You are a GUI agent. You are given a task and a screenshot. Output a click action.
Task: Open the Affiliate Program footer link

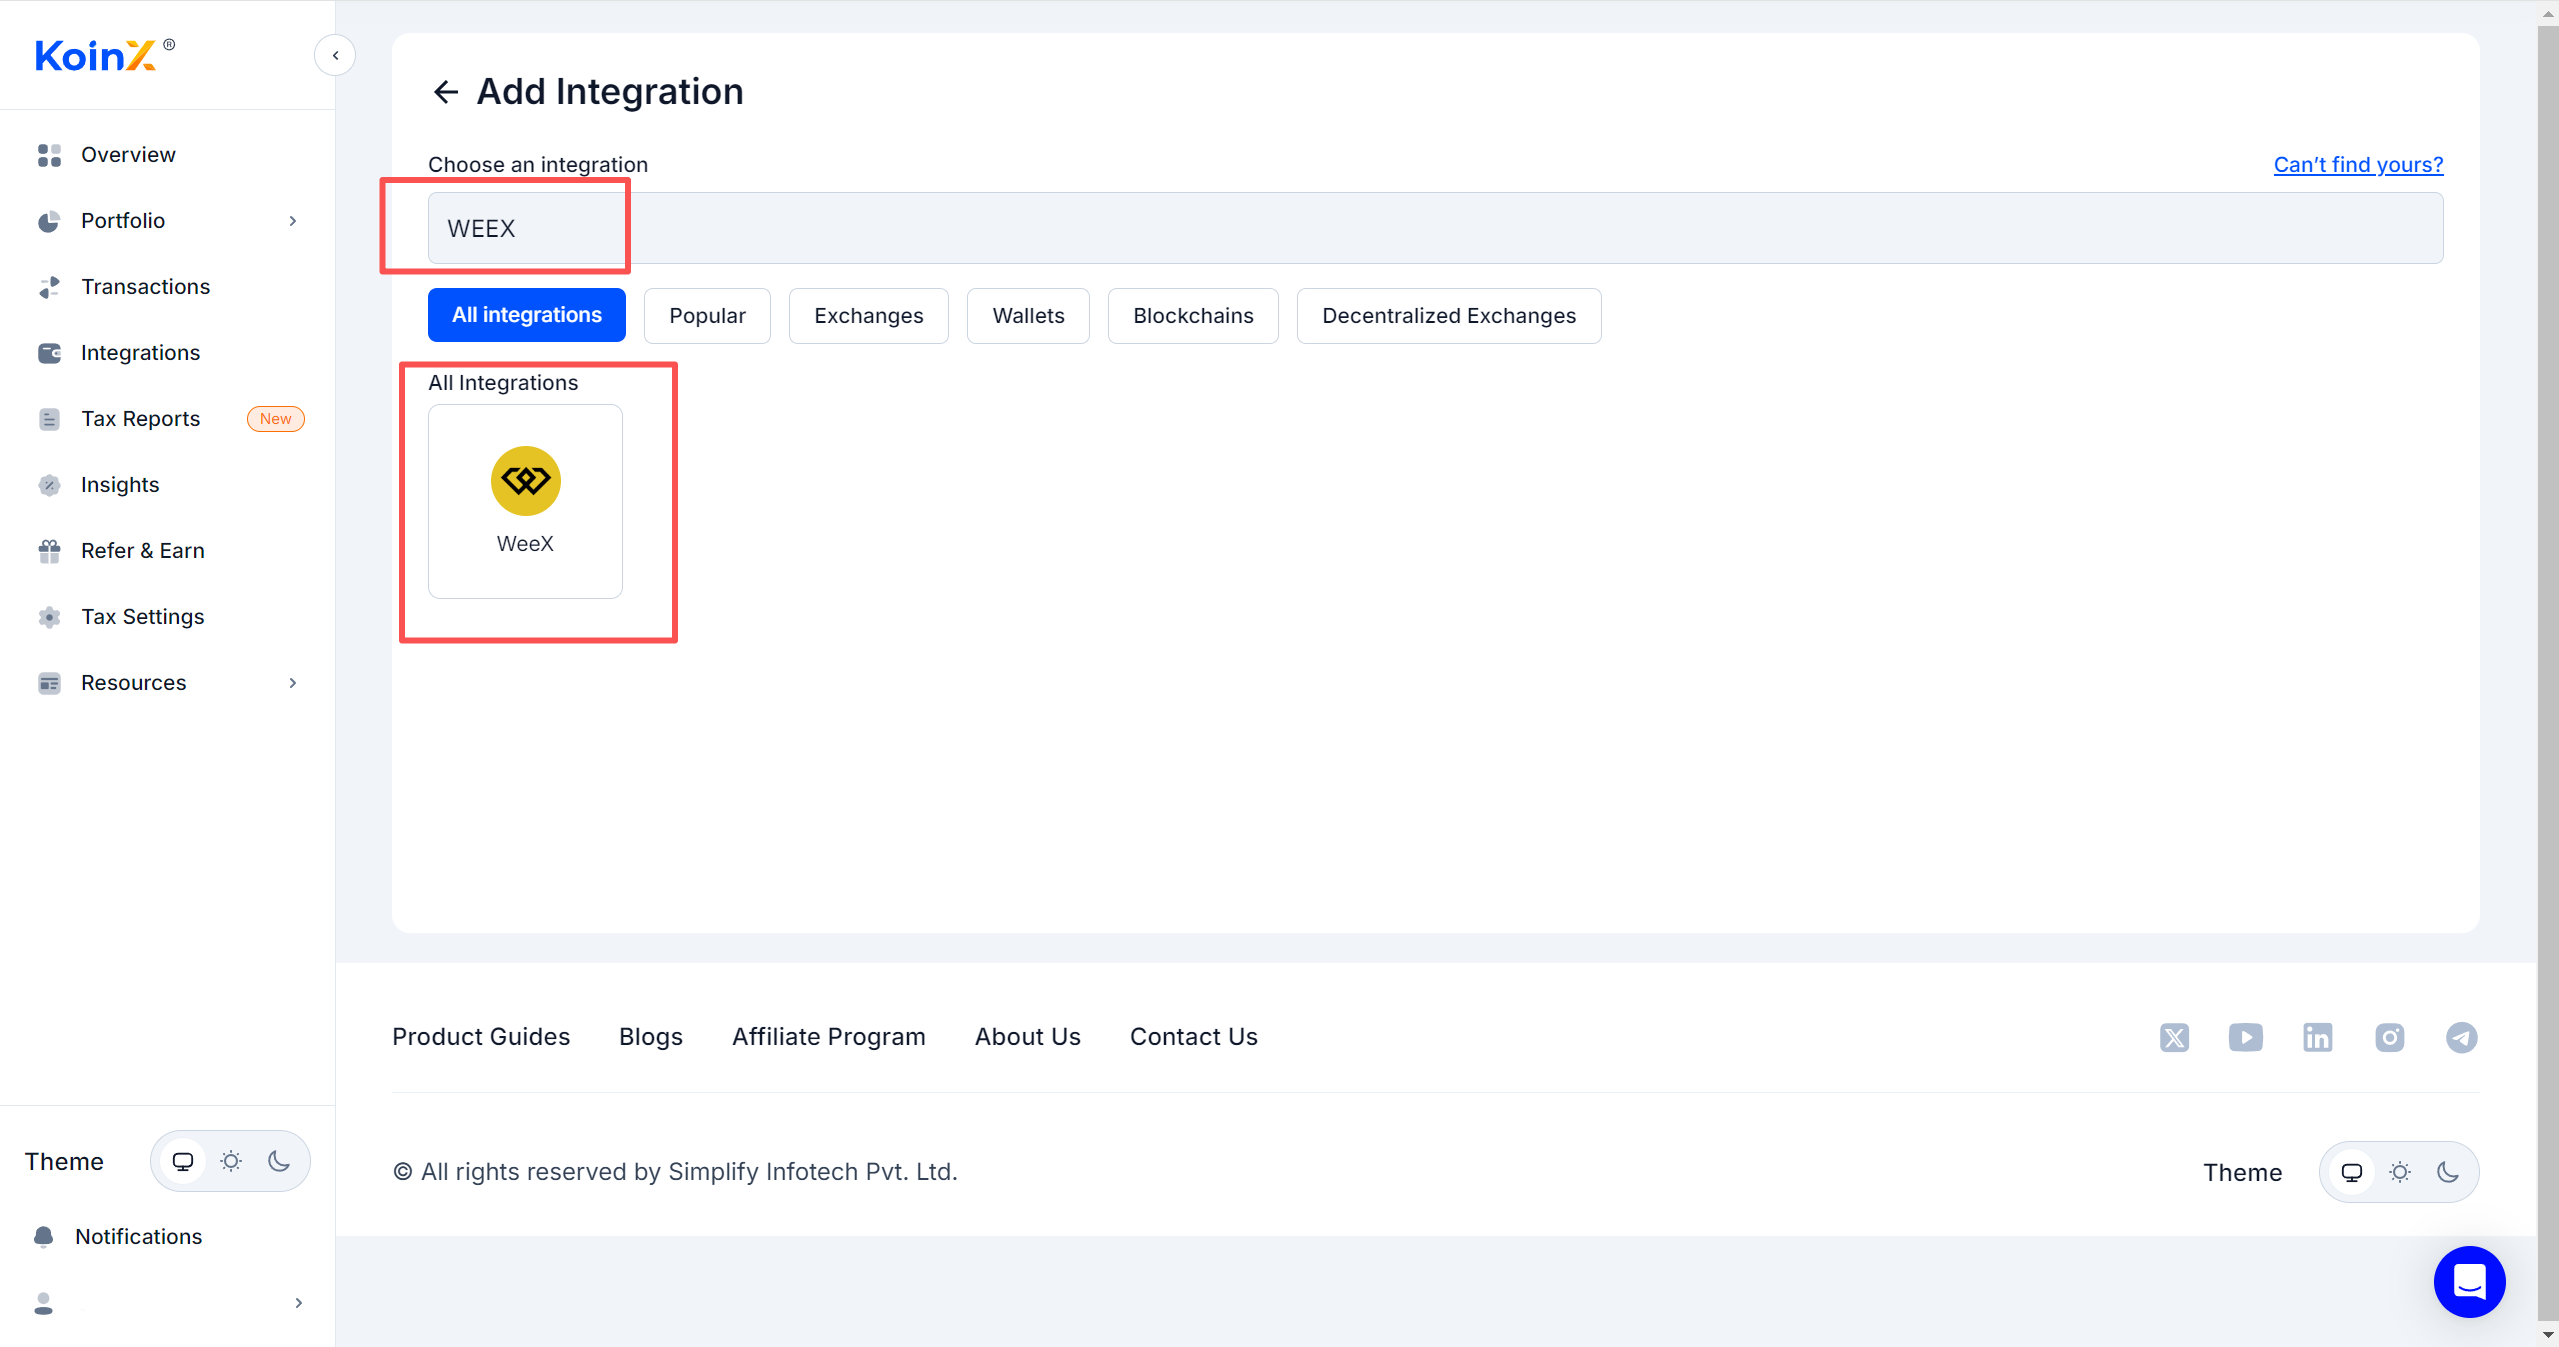coord(828,1037)
